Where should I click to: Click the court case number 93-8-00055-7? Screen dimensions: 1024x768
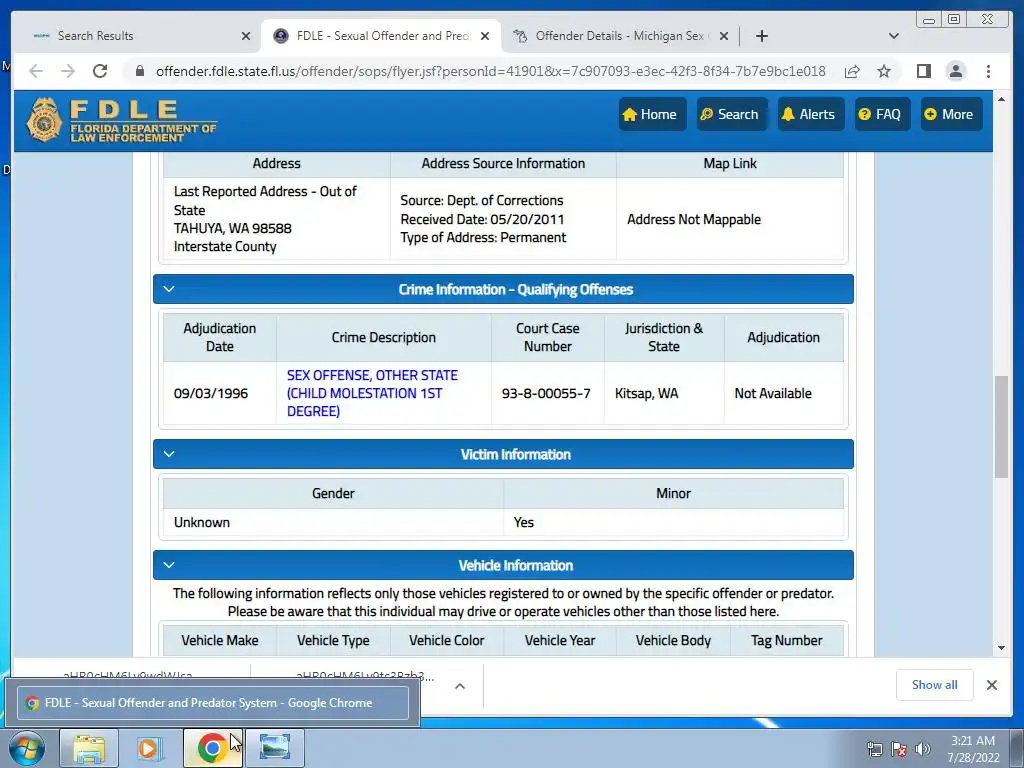click(546, 393)
